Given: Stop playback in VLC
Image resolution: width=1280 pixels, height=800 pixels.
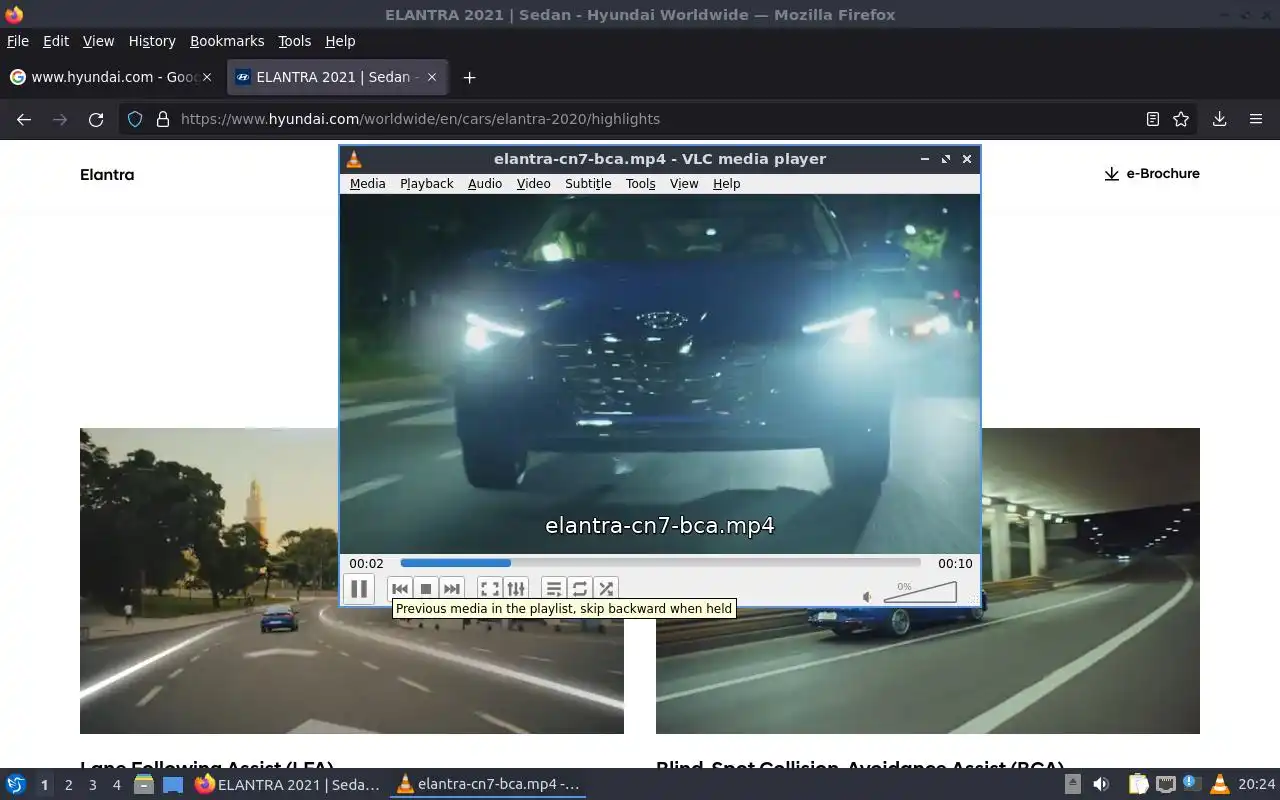Looking at the screenshot, I should [x=426, y=589].
